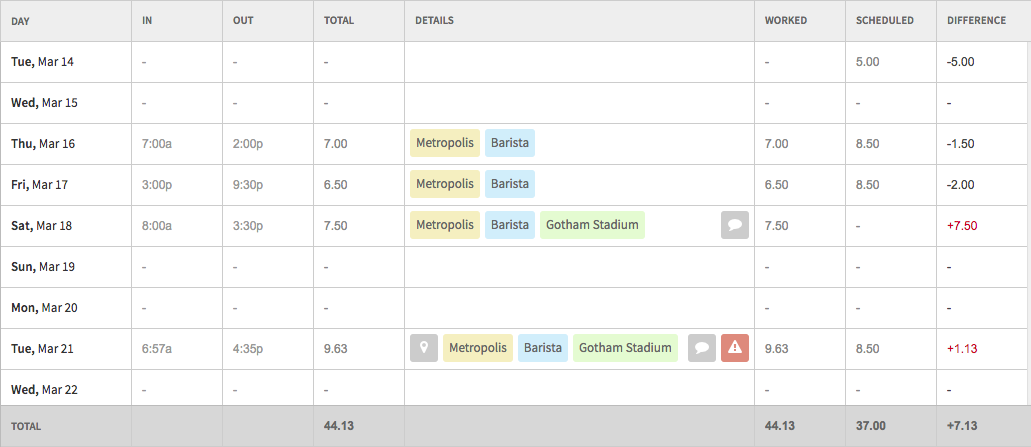Image resolution: width=1031 pixels, height=447 pixels.
Task: Open the Sun, Mar 19 row
Action: click(516, 267)
